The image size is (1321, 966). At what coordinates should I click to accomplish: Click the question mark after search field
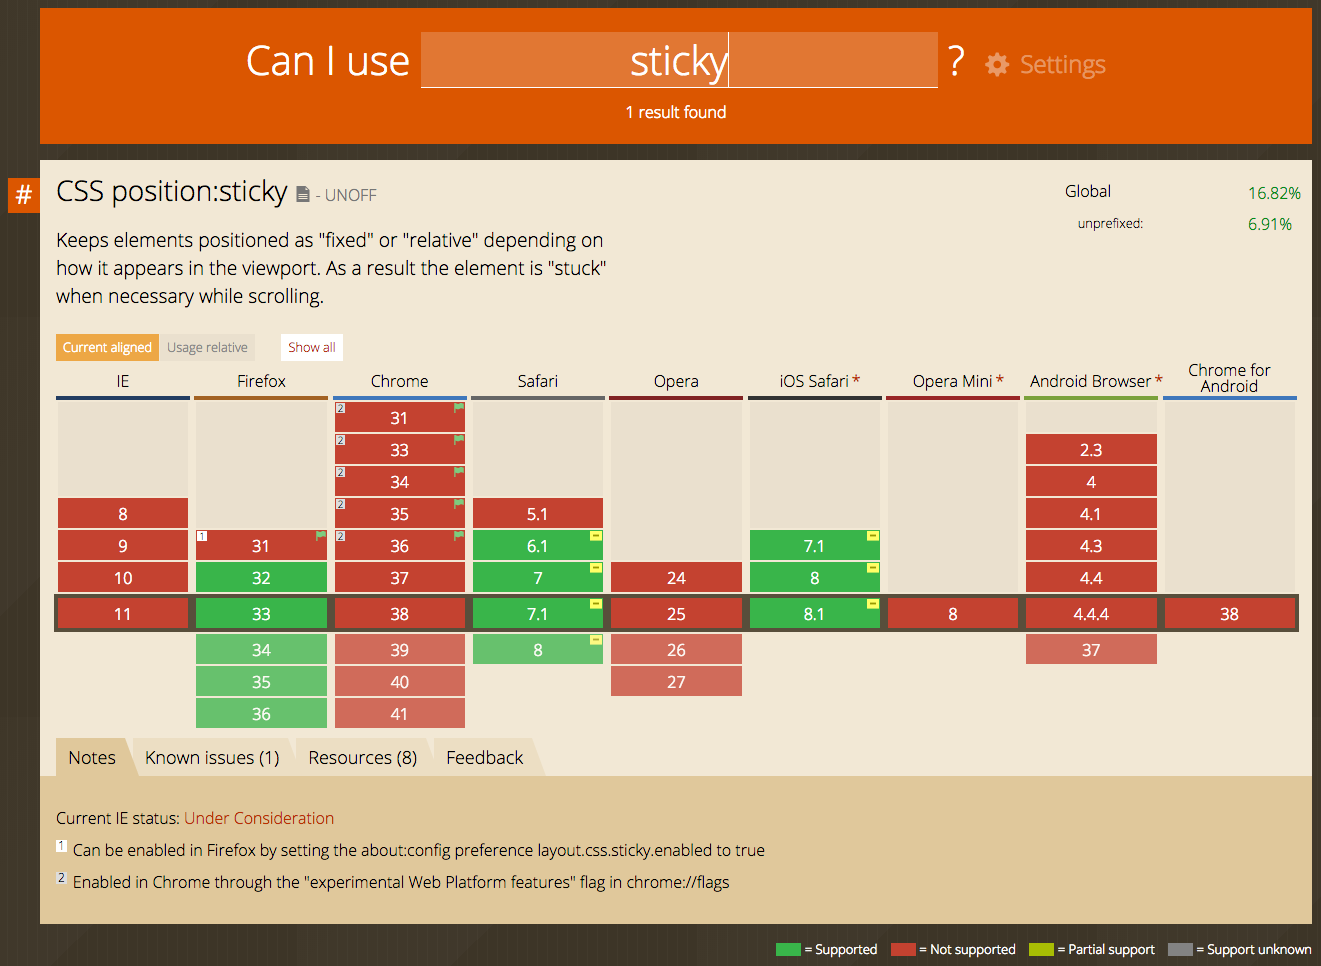pyautogui.click(x=957, y=61)
